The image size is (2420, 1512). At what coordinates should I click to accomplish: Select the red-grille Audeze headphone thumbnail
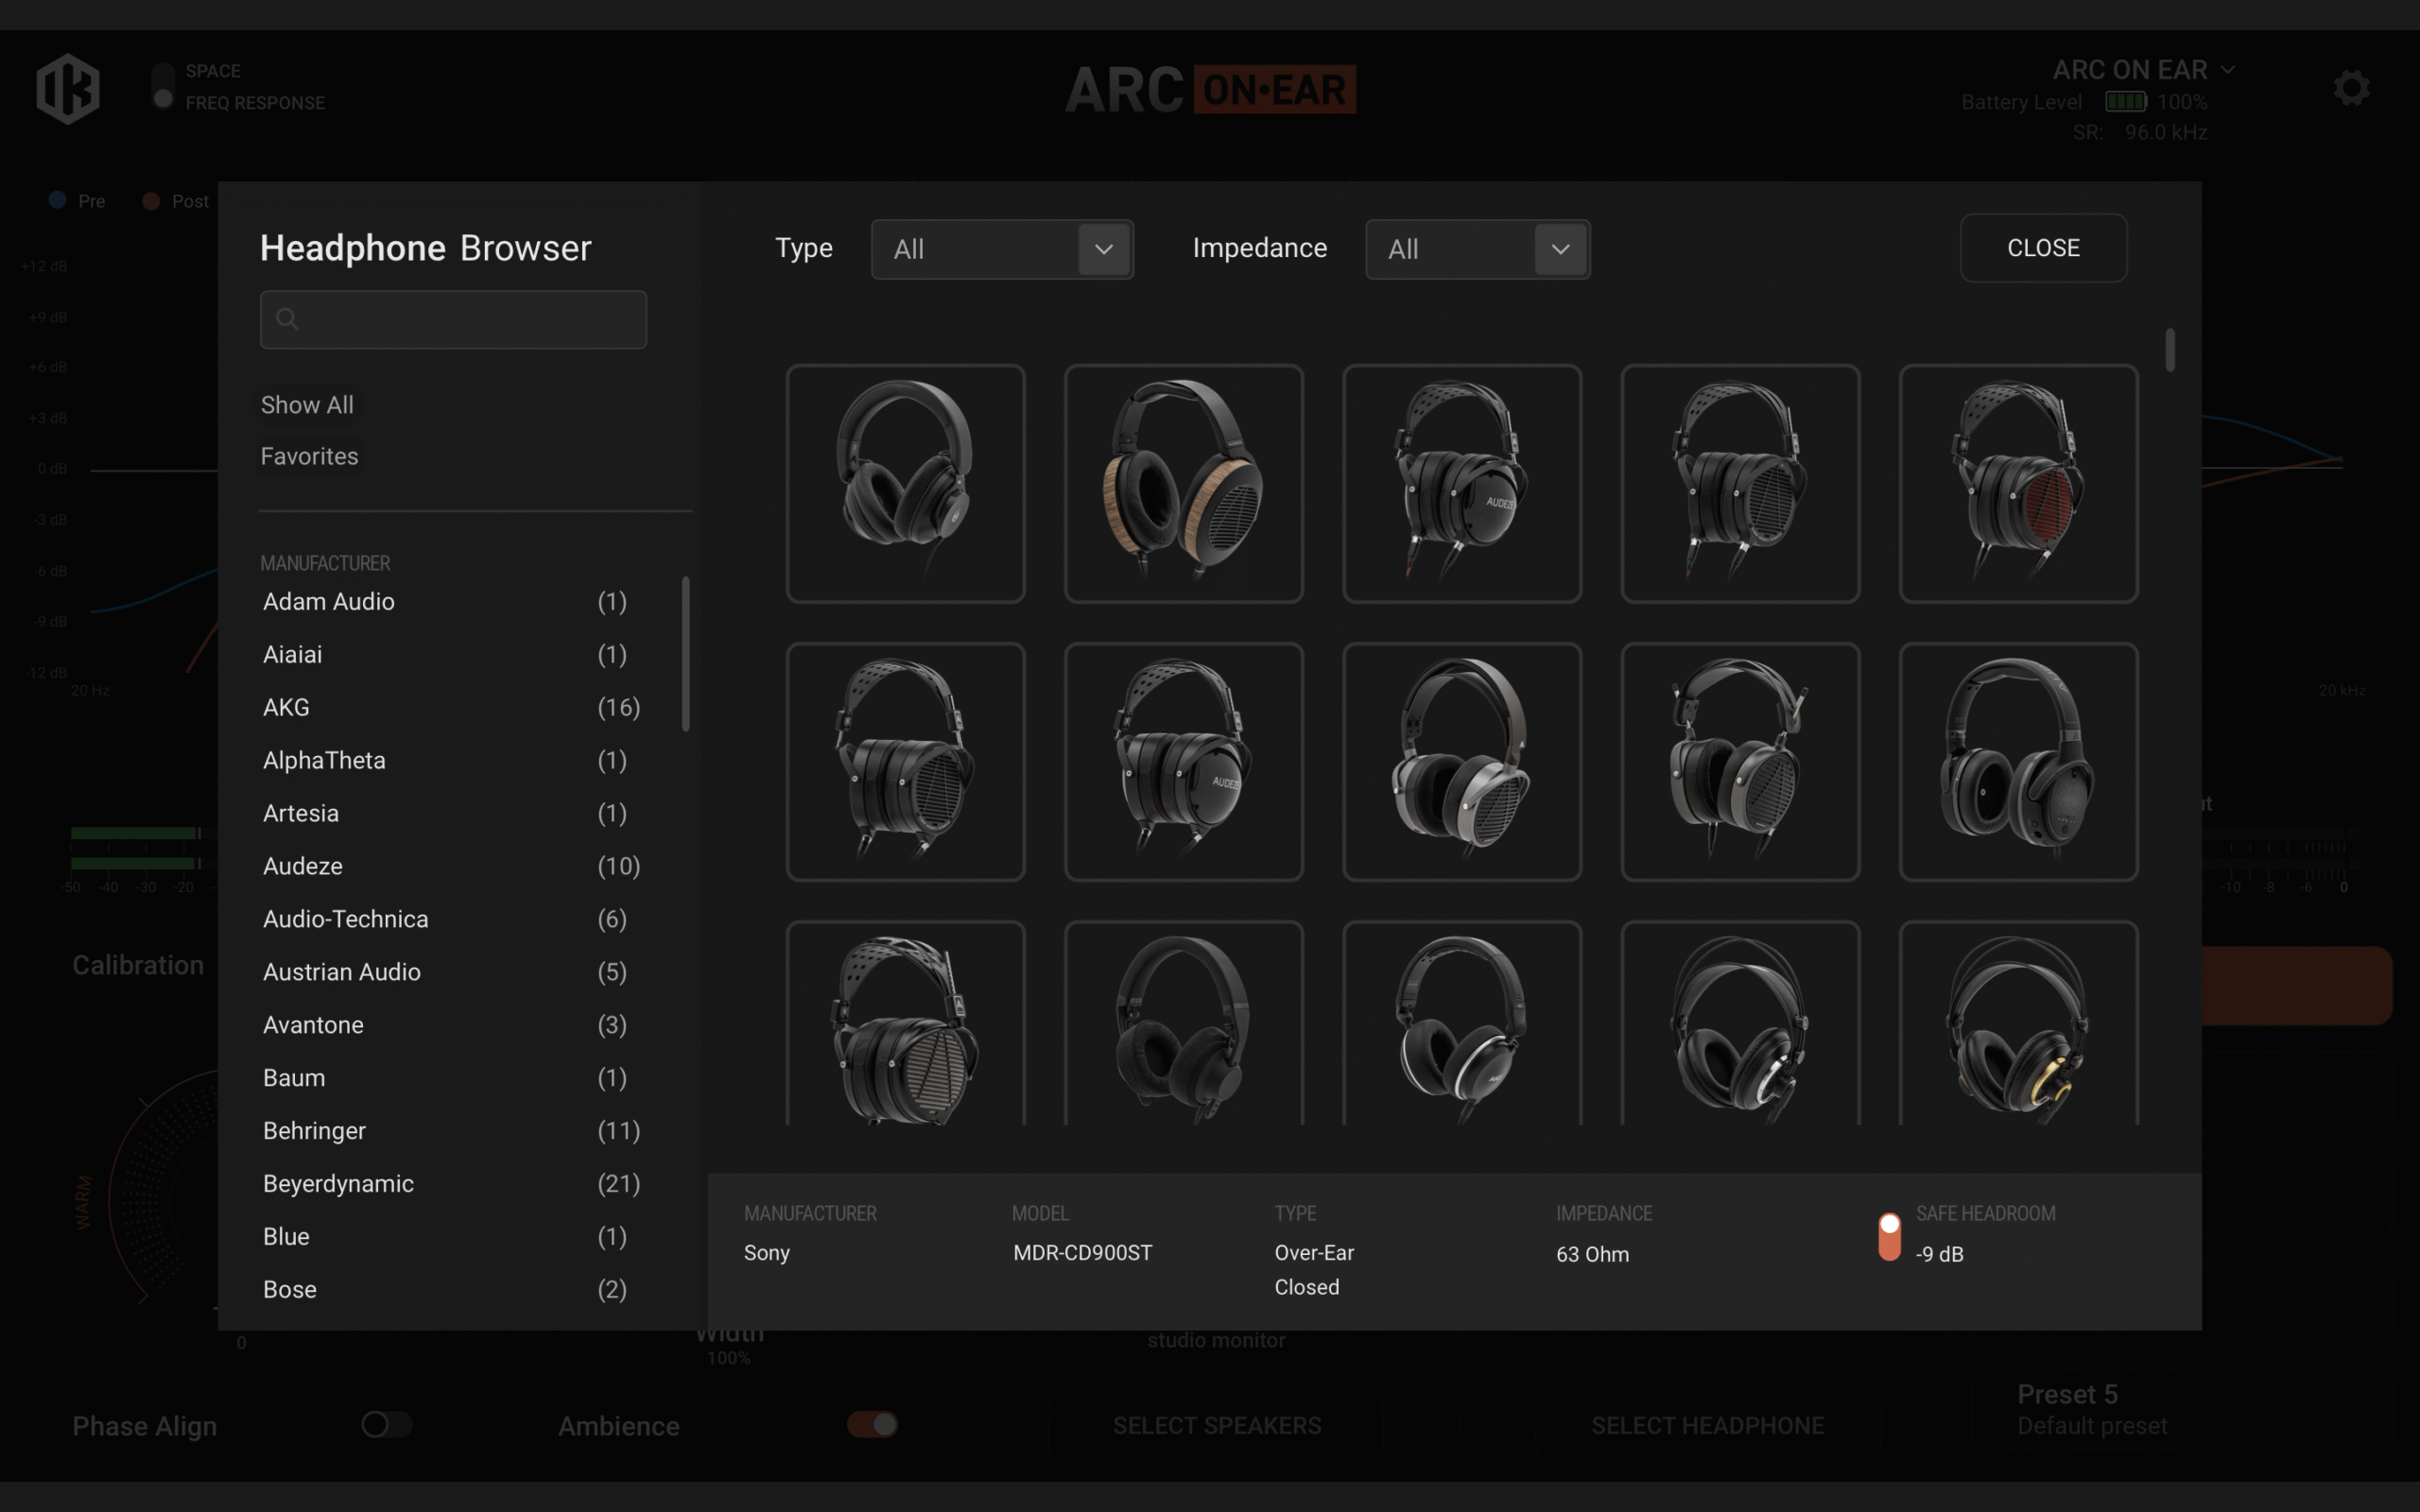pyautogui.click(x=2017, y=483)
